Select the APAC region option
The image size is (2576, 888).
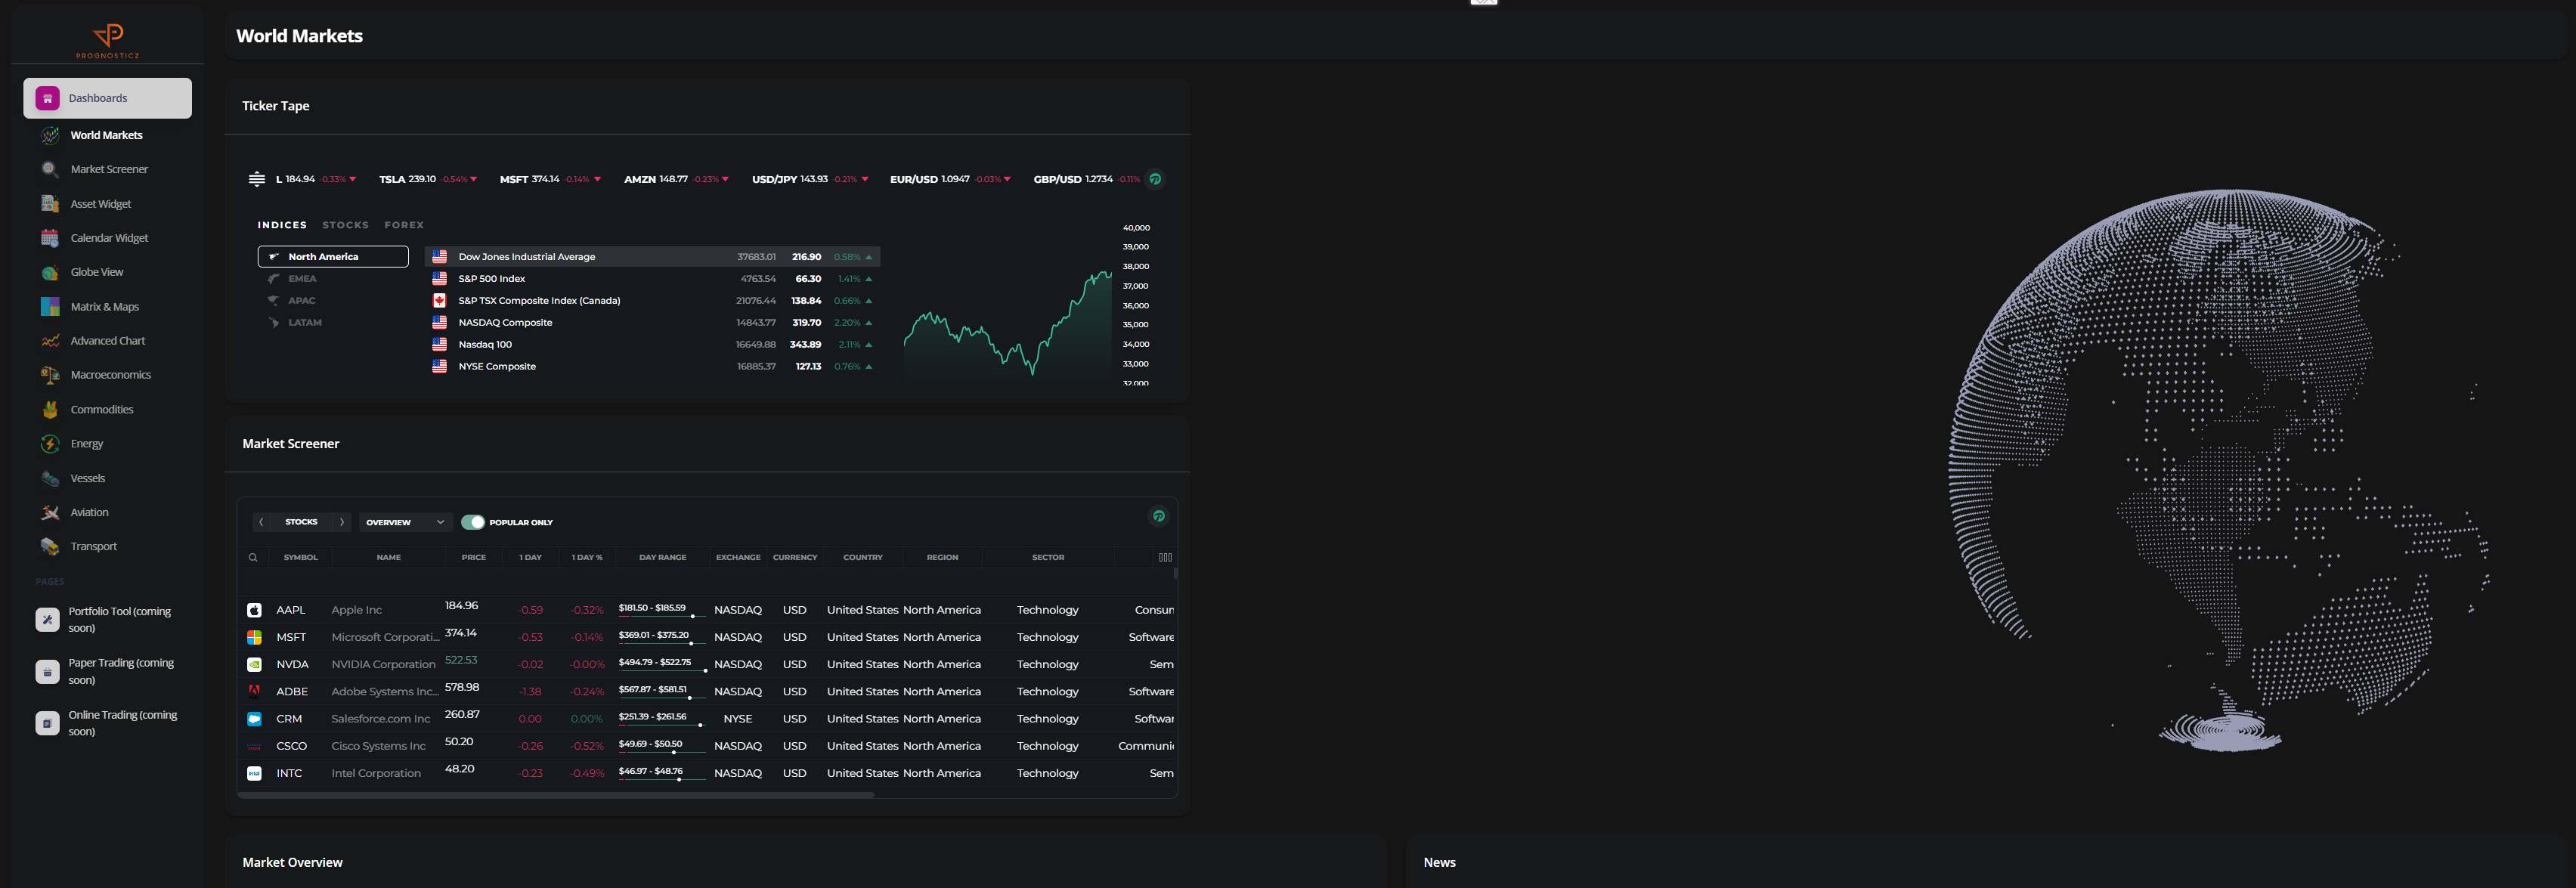pyautogui.click(x=301, y=301)
